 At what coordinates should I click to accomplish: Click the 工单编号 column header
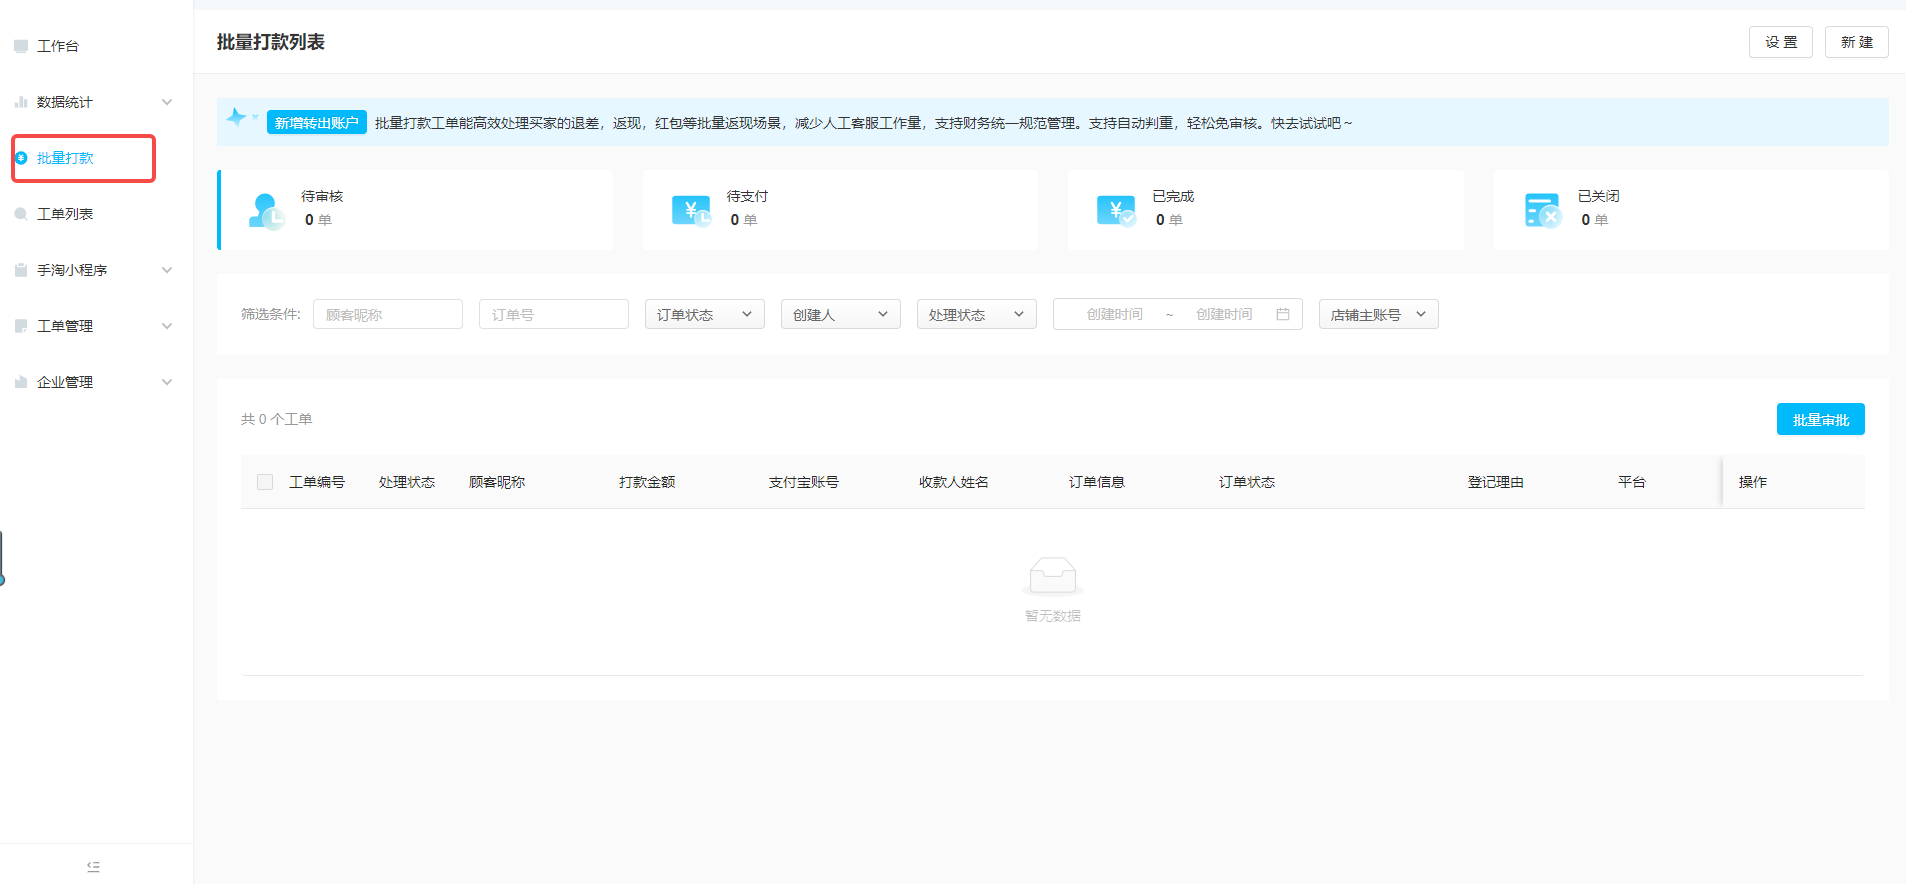[x=317, y=482]
